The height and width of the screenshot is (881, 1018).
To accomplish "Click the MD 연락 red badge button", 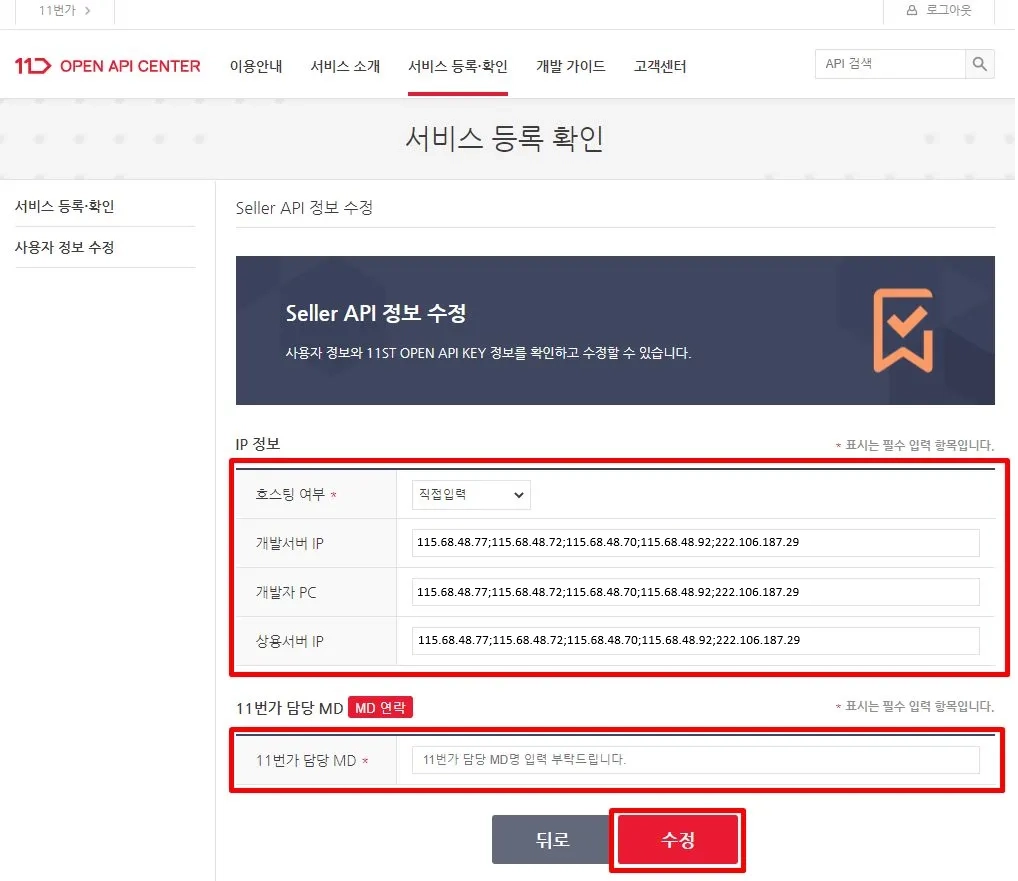I will tap(380, 707).
